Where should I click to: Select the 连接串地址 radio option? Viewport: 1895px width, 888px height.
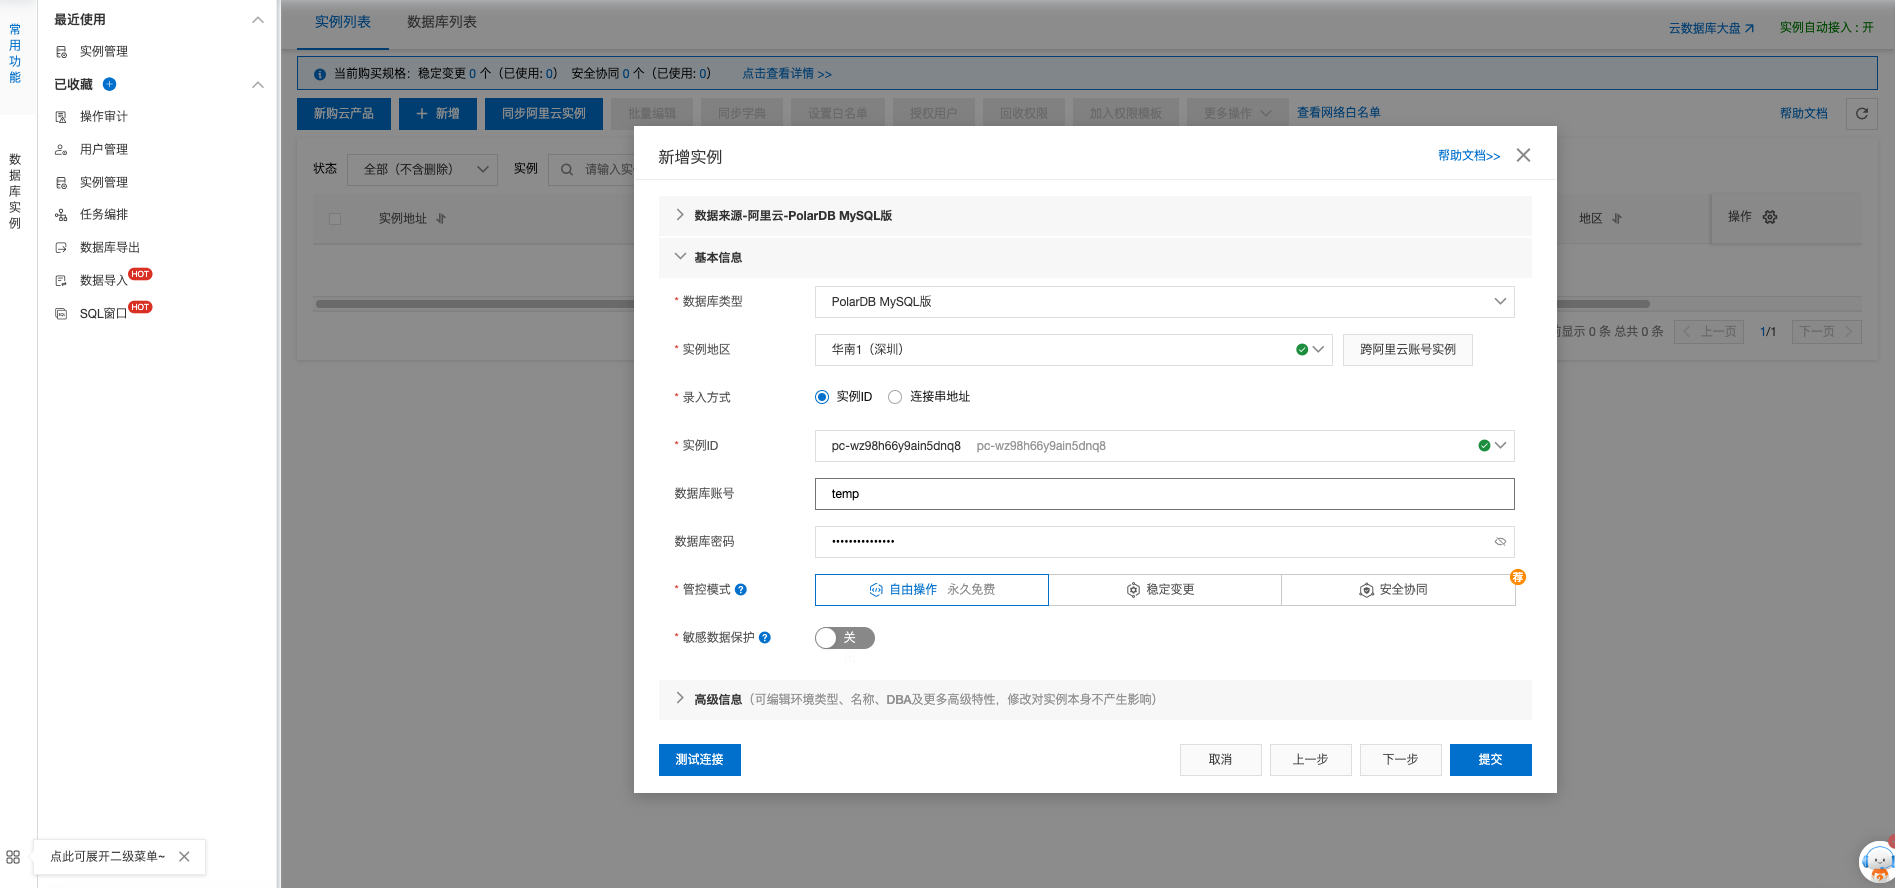895,397
